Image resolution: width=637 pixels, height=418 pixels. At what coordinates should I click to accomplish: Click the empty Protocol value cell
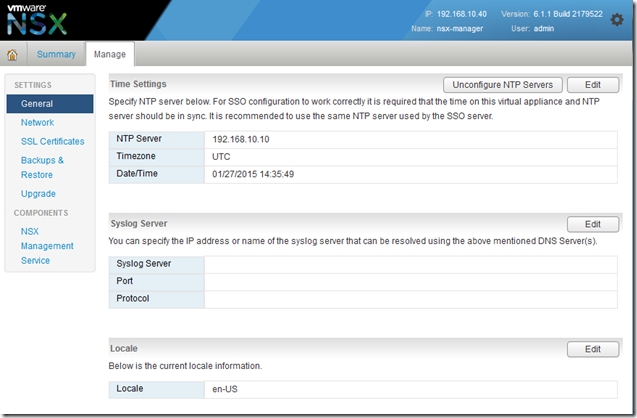tap(411, 299)
